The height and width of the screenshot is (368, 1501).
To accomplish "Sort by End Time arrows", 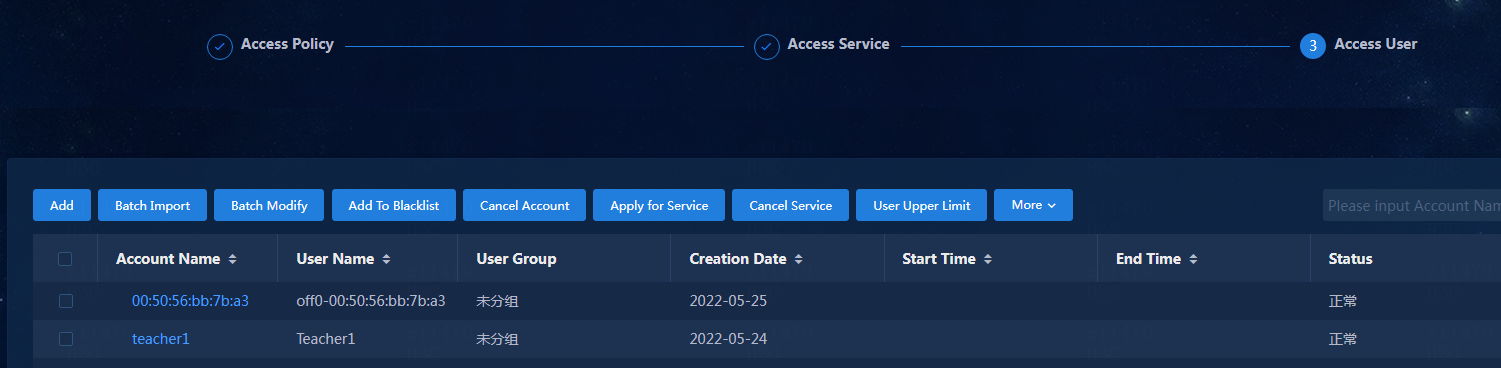I will [1194, 259].
